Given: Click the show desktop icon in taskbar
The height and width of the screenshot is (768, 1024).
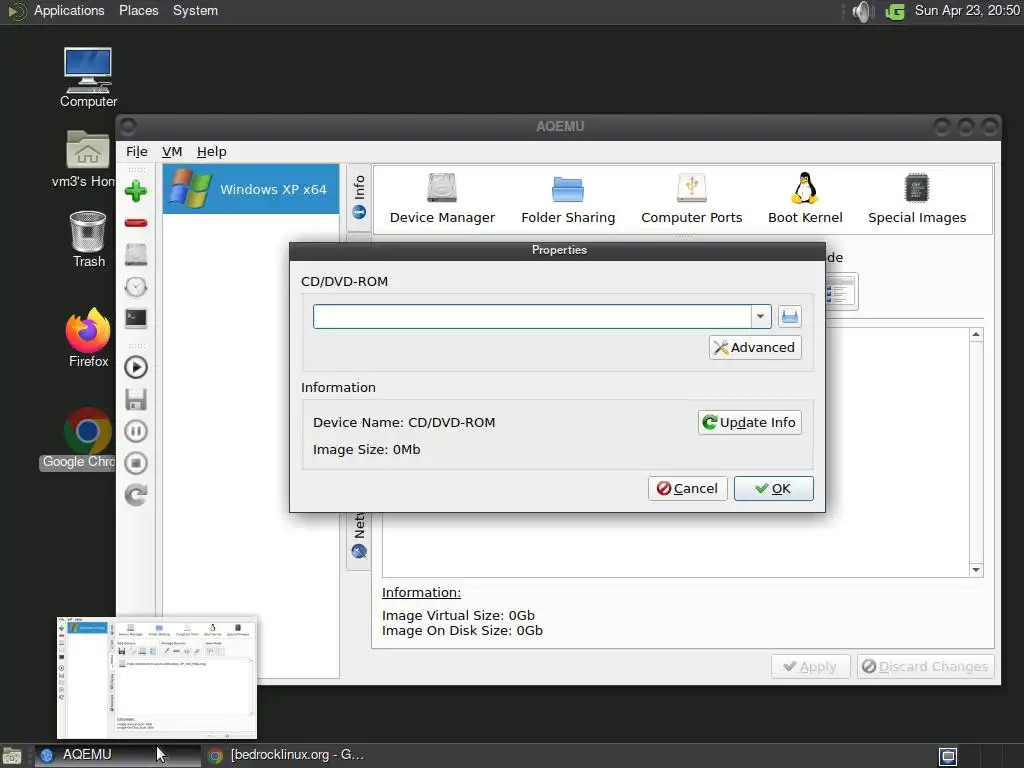Looking at the screenshot, I should [x=12, y=756].
